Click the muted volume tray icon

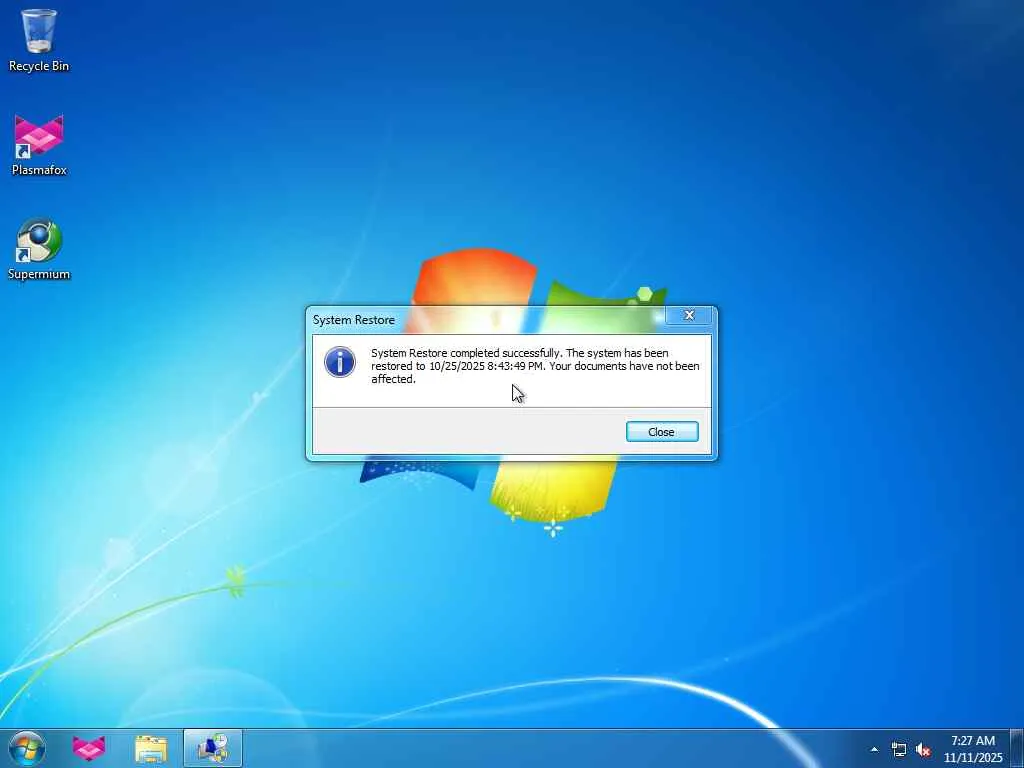[x=923, y=750]
